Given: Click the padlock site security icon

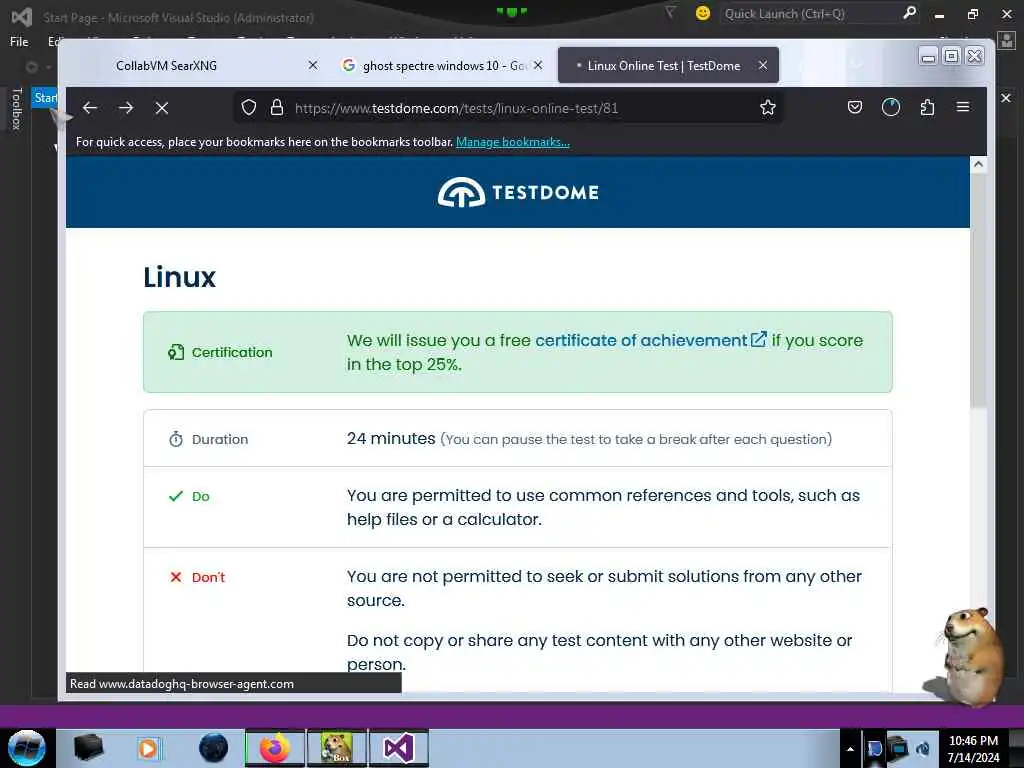Looking at the screenshot, I should click(x=277, y=108).
